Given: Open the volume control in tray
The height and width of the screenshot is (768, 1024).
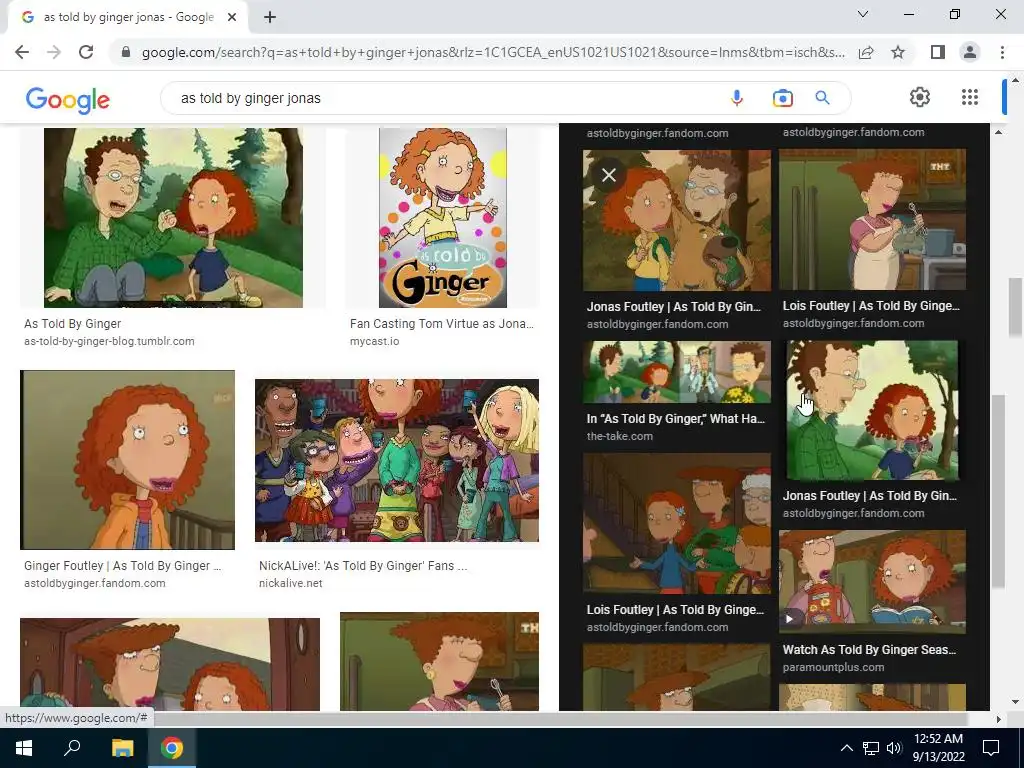Looking at the screenshot, I should pos(894,748).
